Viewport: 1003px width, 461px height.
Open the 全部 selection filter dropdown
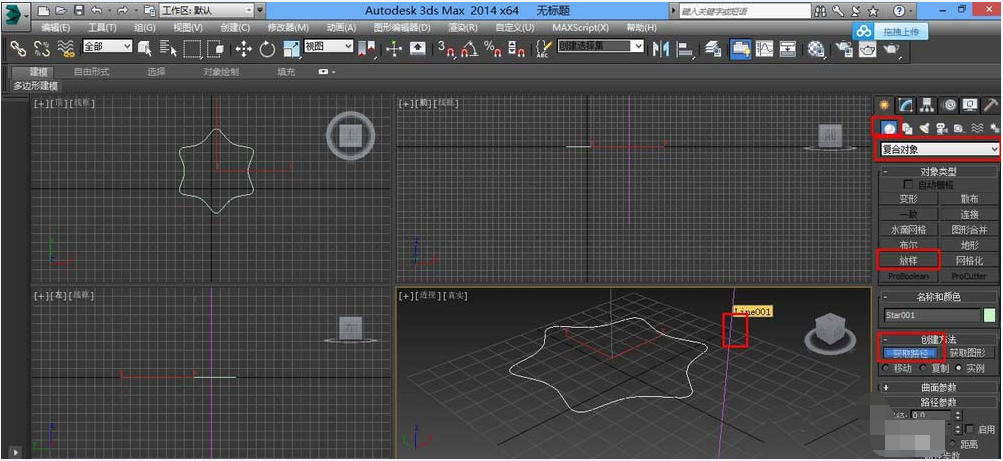107,46
